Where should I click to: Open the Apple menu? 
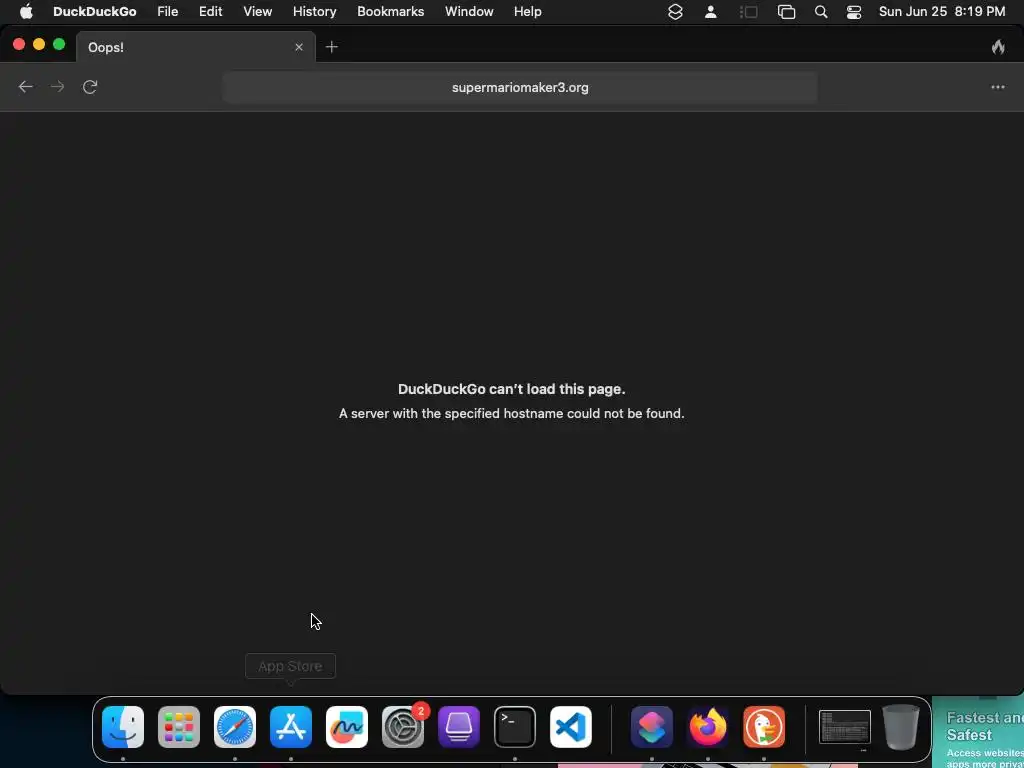[x=26, y=12]
